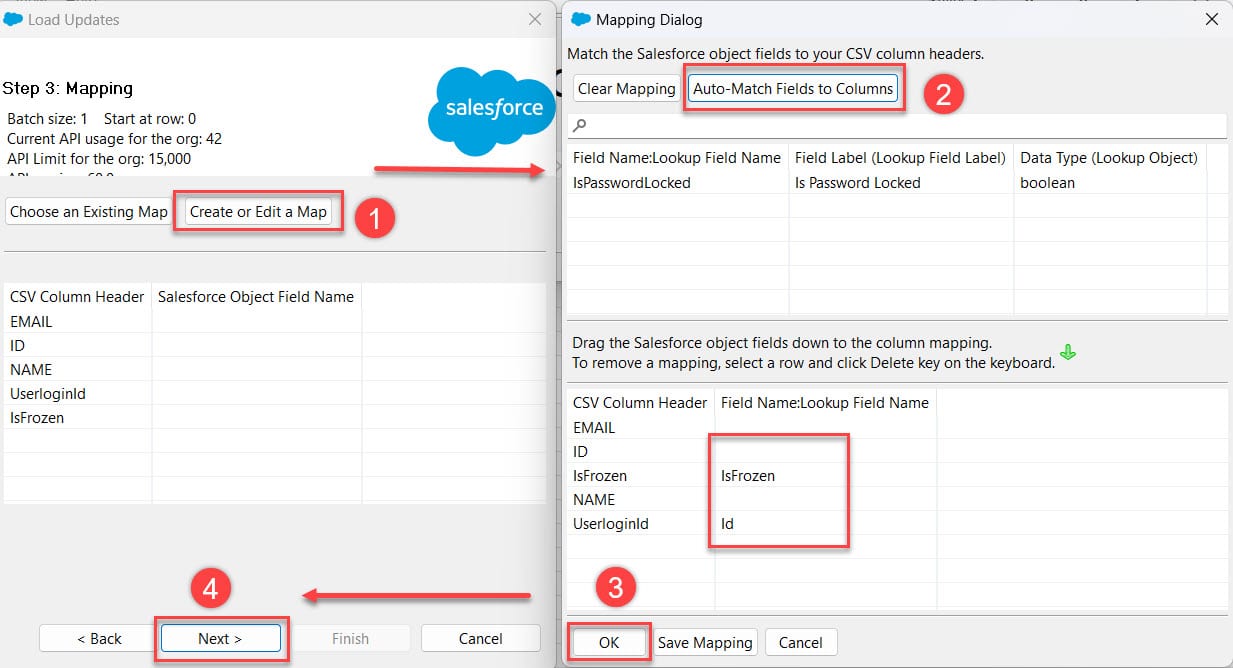The width and height of the screenshot is (1233, 668).
Task: Select IsPasswordLocked field row
Action: 897,183
